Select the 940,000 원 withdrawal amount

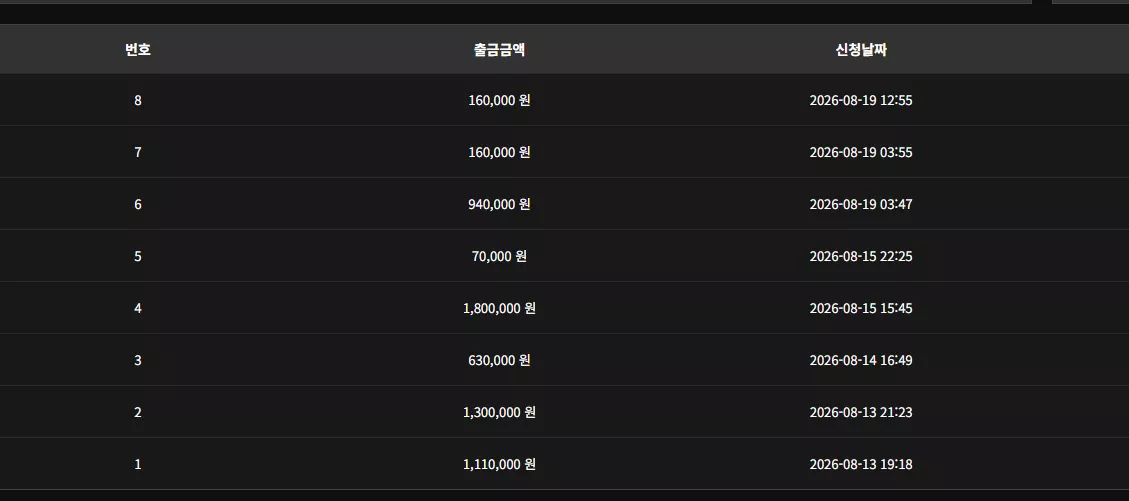(x=499, y=204)
